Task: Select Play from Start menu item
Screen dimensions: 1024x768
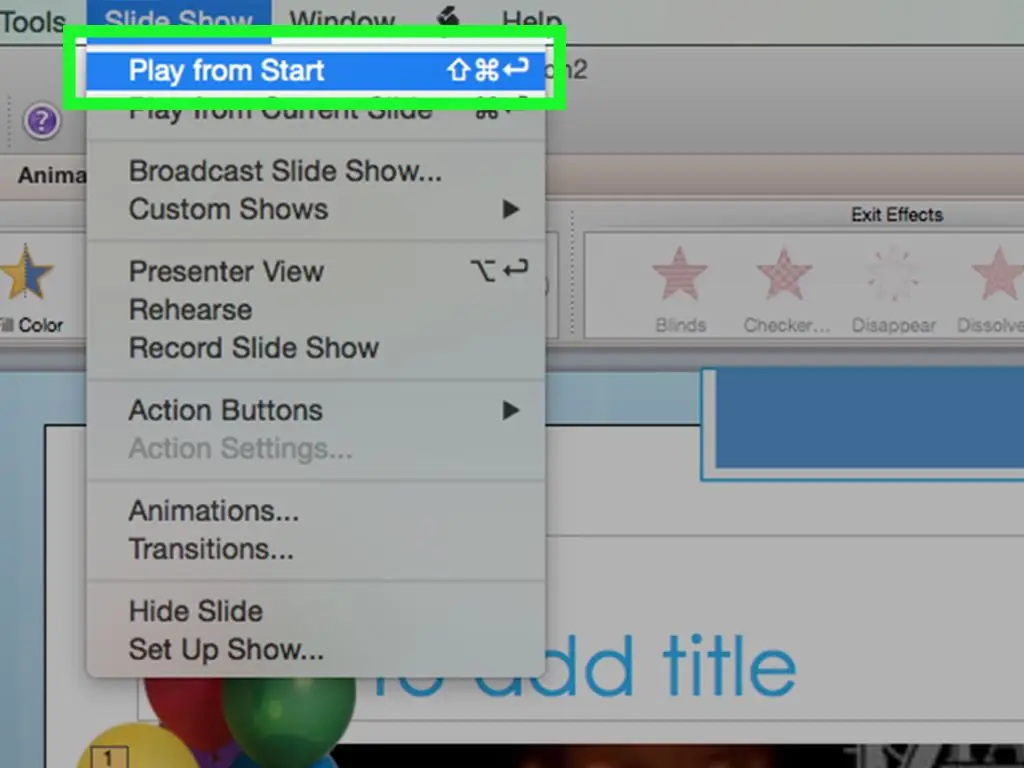Action: pos(316,70)
